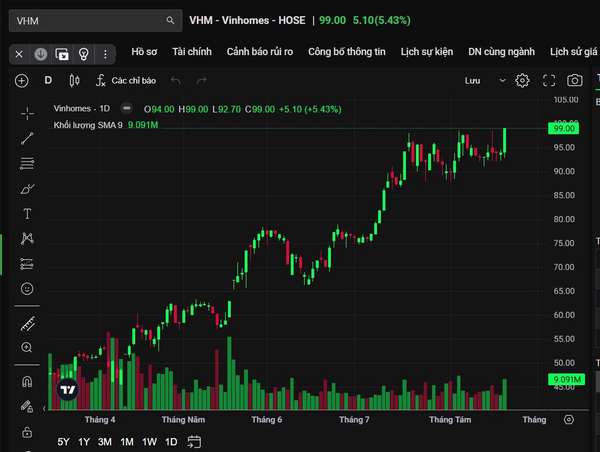
Task: Click the VHM symbol search field
Action: coord(96,21)
